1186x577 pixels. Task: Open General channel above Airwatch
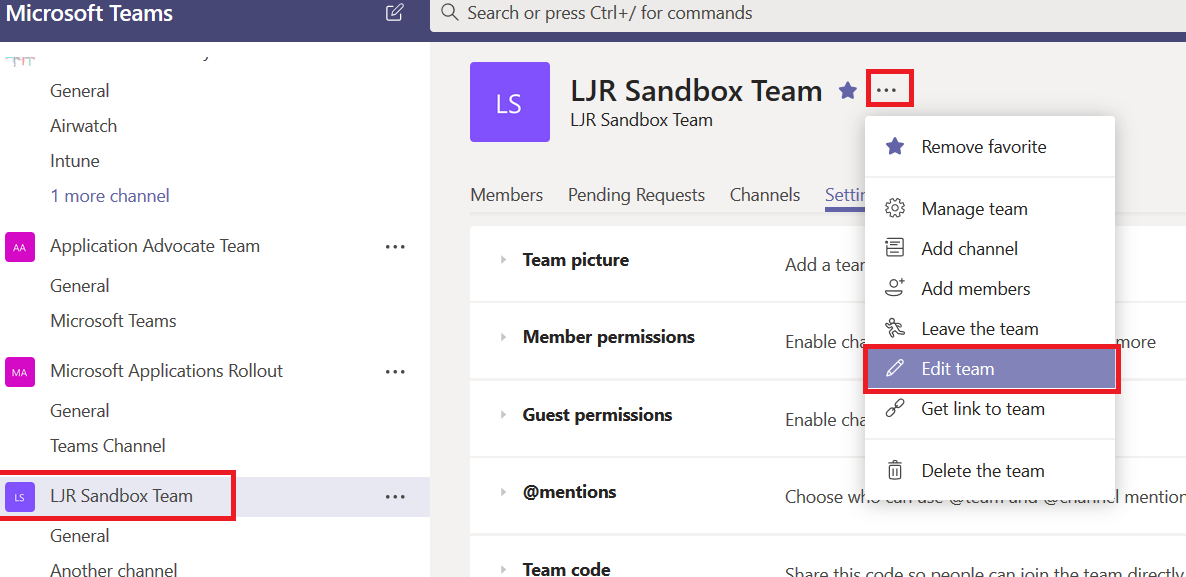click(79, 91)
